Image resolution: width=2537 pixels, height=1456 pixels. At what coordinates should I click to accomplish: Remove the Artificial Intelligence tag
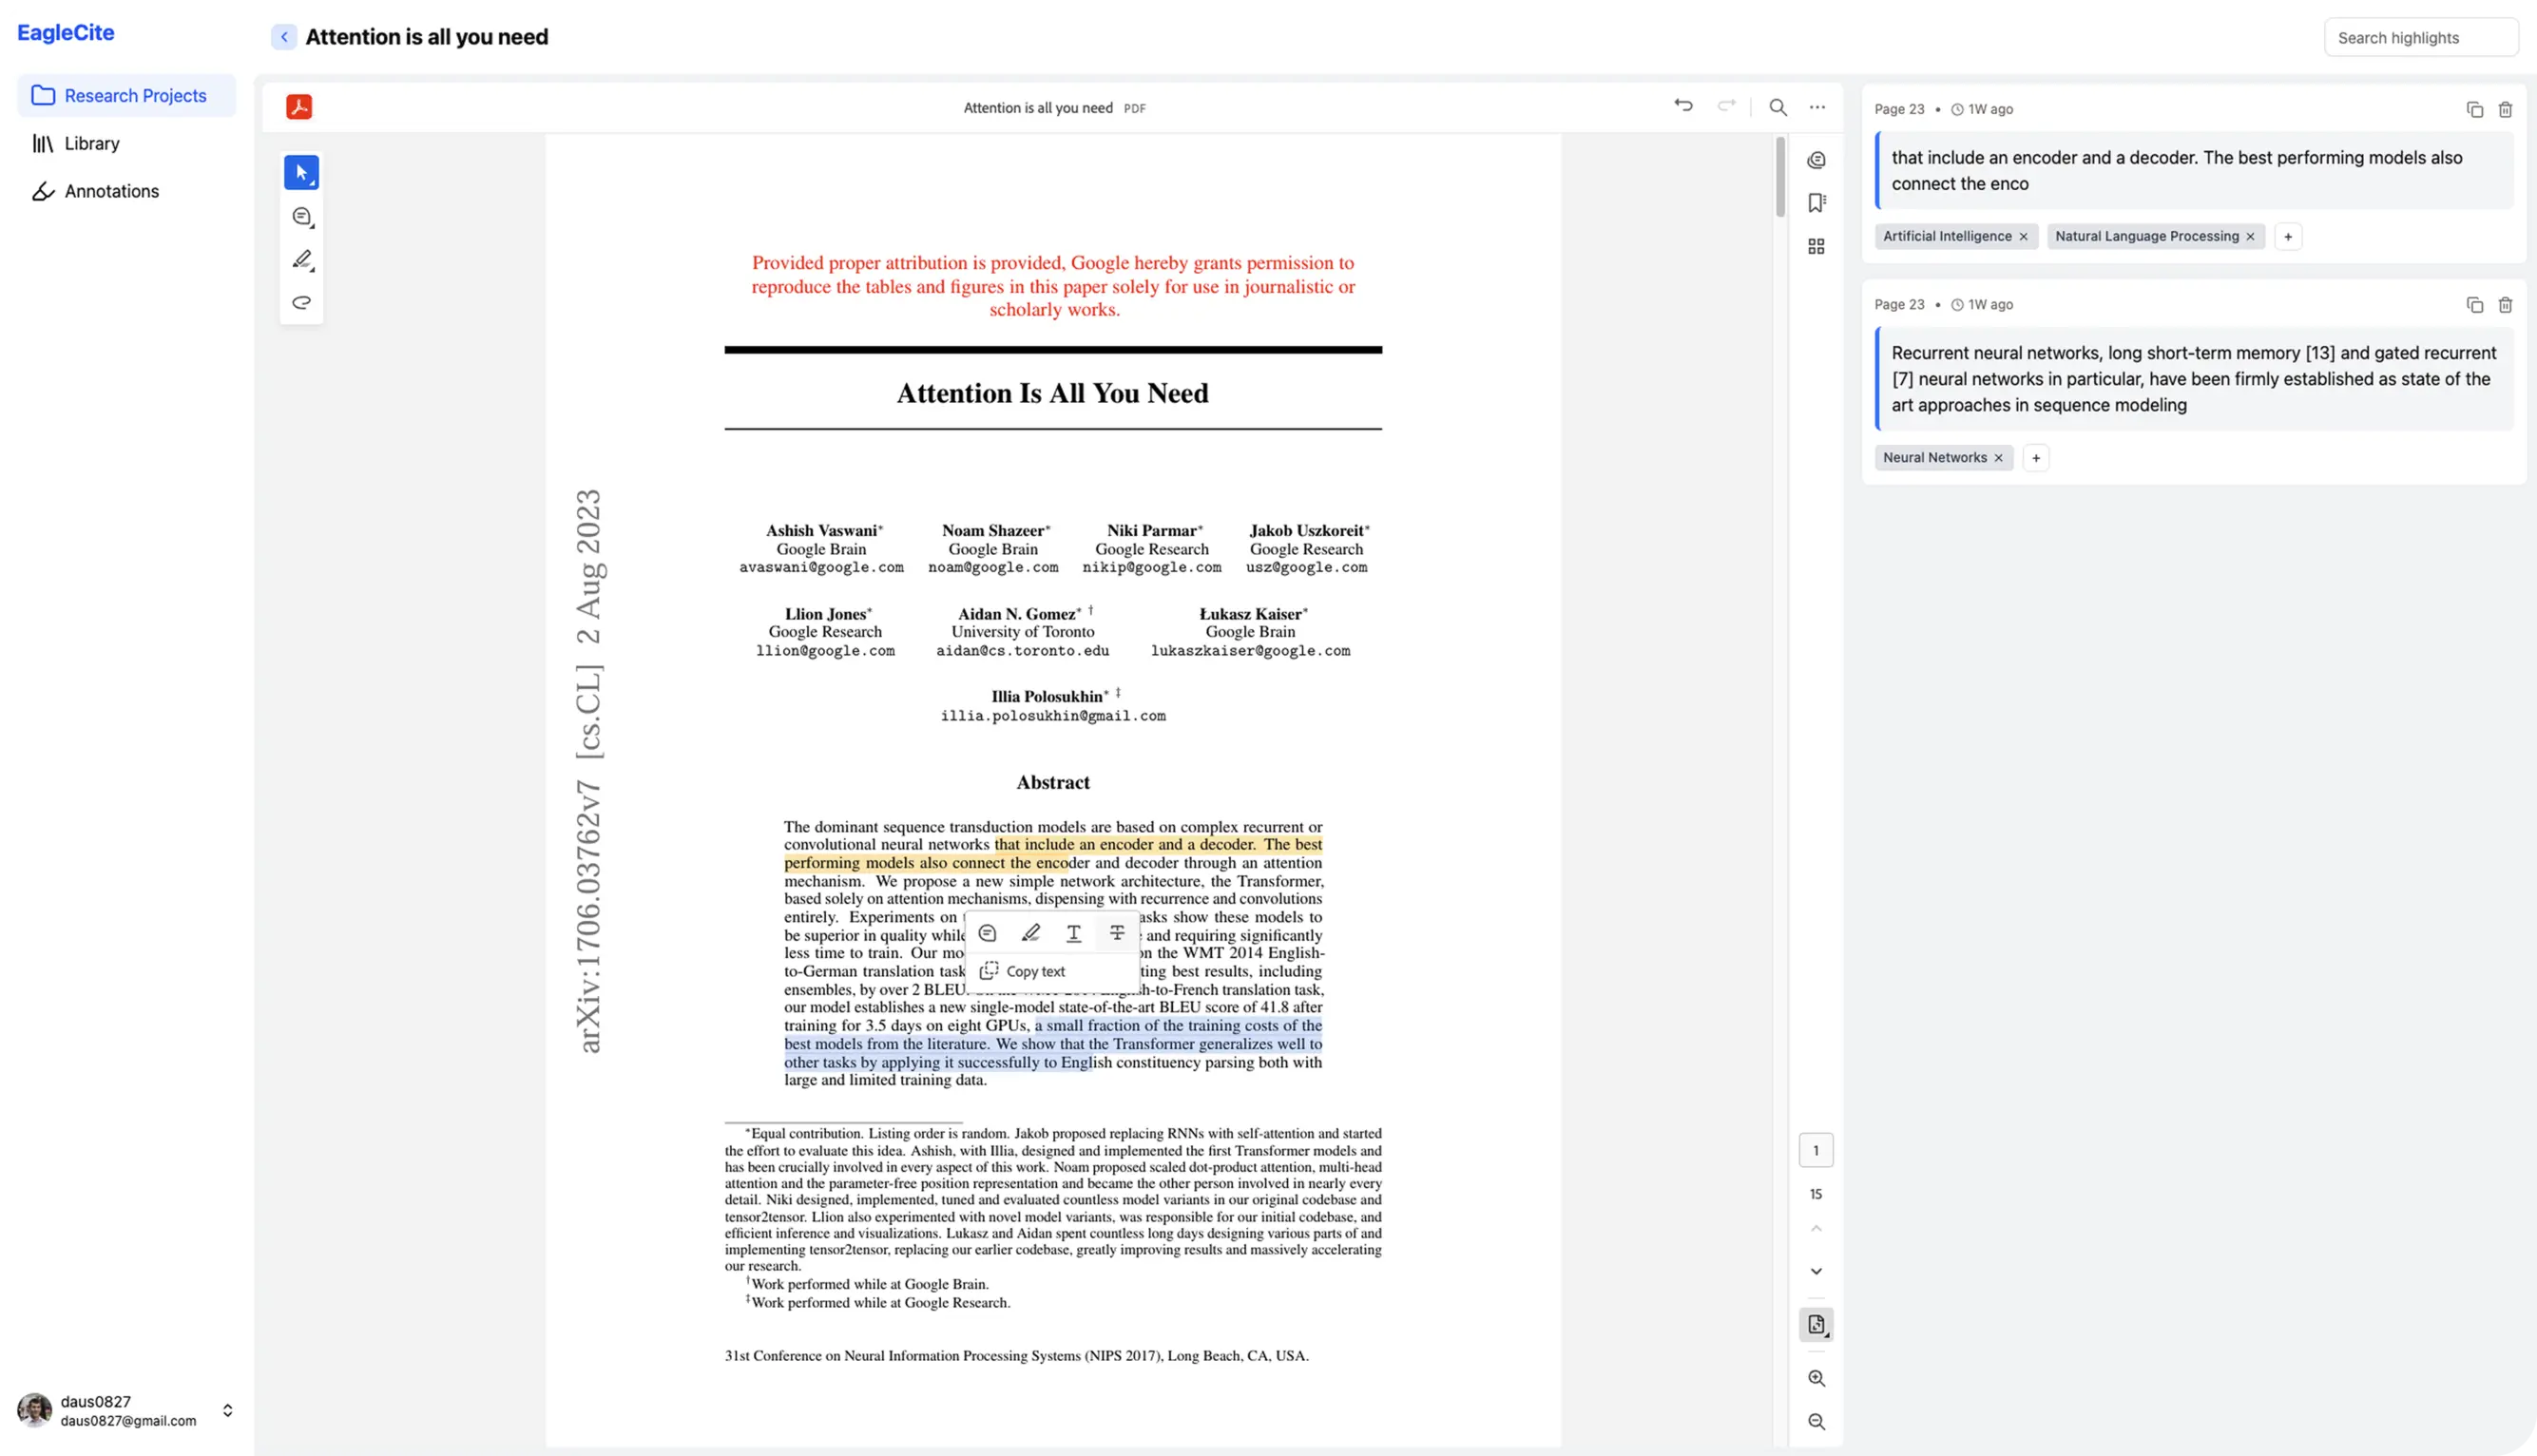[2023, 237]
